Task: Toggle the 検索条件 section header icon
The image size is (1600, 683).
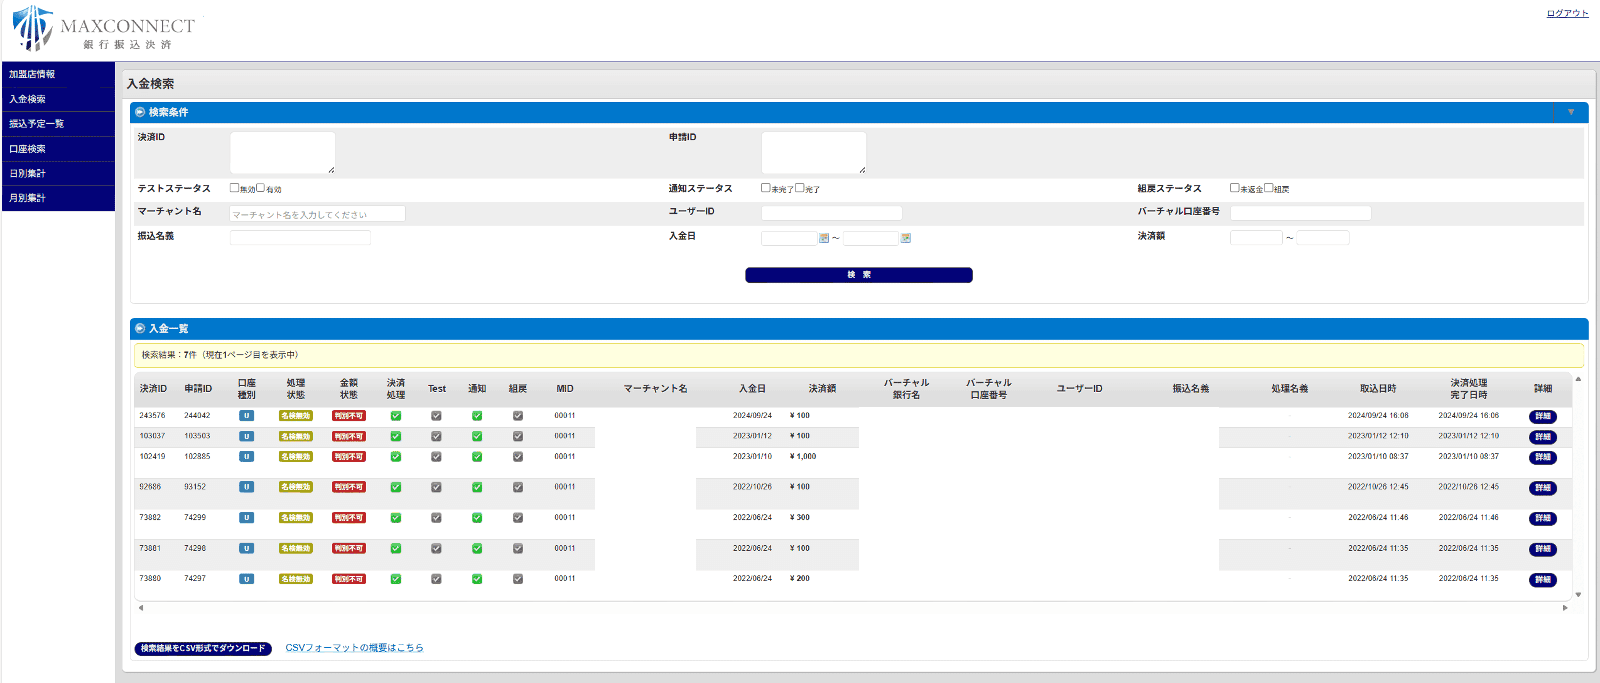Action: (x=140, y=112)
